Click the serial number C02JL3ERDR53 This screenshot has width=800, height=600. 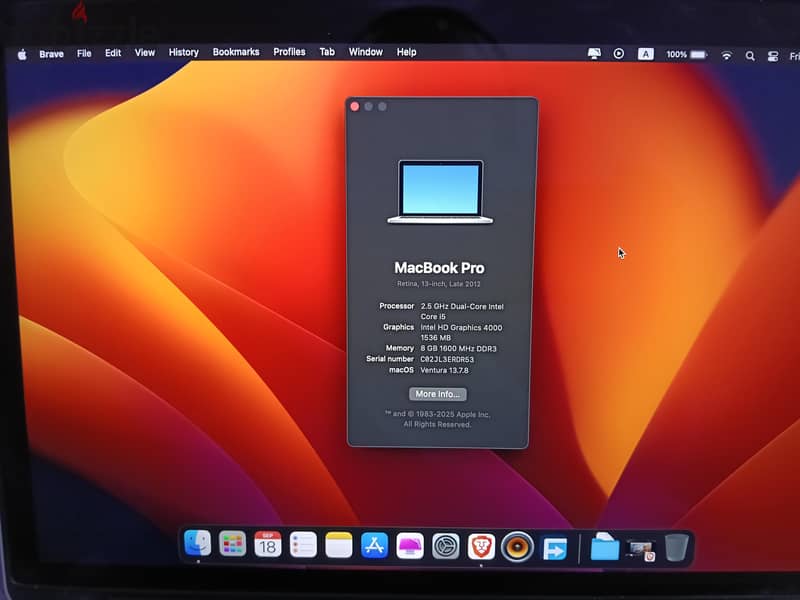coord(447,359)
